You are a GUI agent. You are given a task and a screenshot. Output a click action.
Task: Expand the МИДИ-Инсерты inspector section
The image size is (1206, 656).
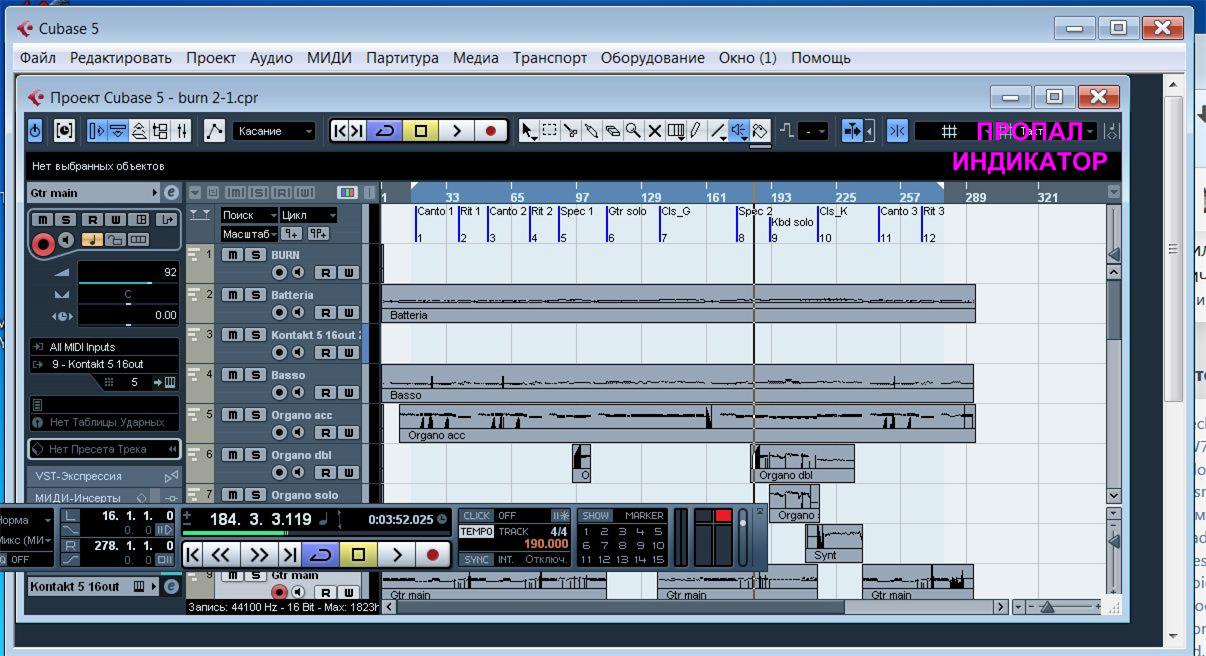click(105, 497)
